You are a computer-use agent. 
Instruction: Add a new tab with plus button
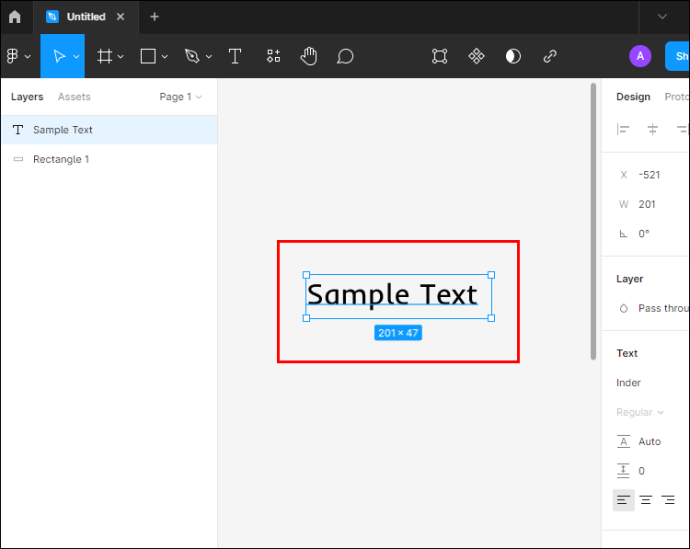pos(154,17)
